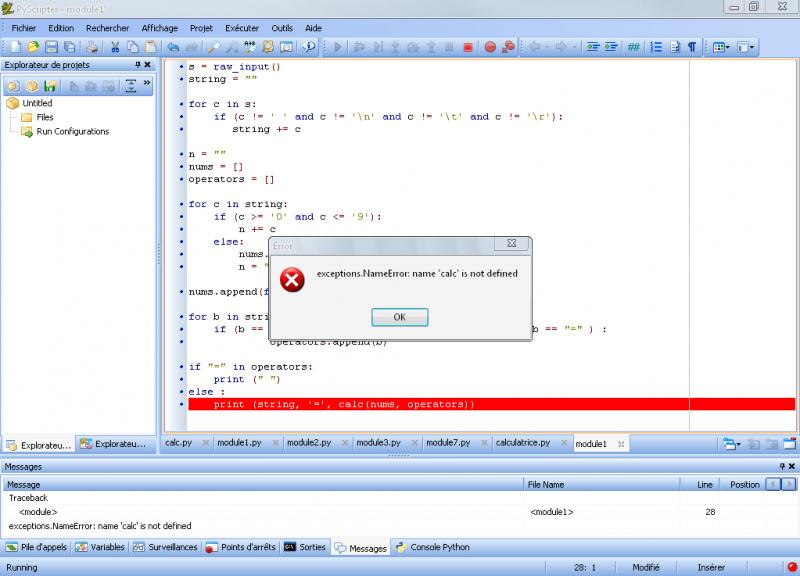The height and width of the screenshot is (576, 800).
Task: Open the Exécuter menu
Action: click(242, 28)
